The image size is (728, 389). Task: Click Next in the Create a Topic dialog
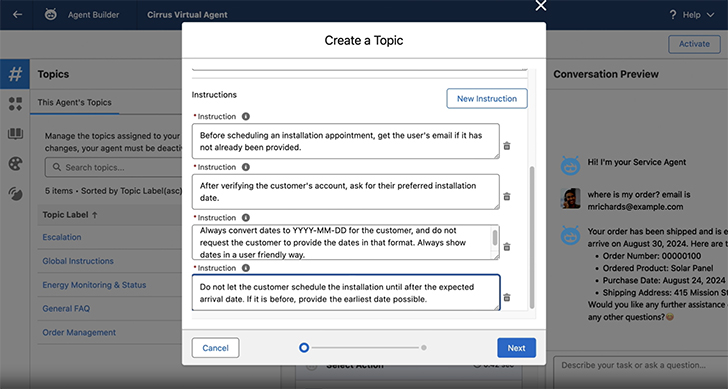pyautogui.click(x=516, y=348)
